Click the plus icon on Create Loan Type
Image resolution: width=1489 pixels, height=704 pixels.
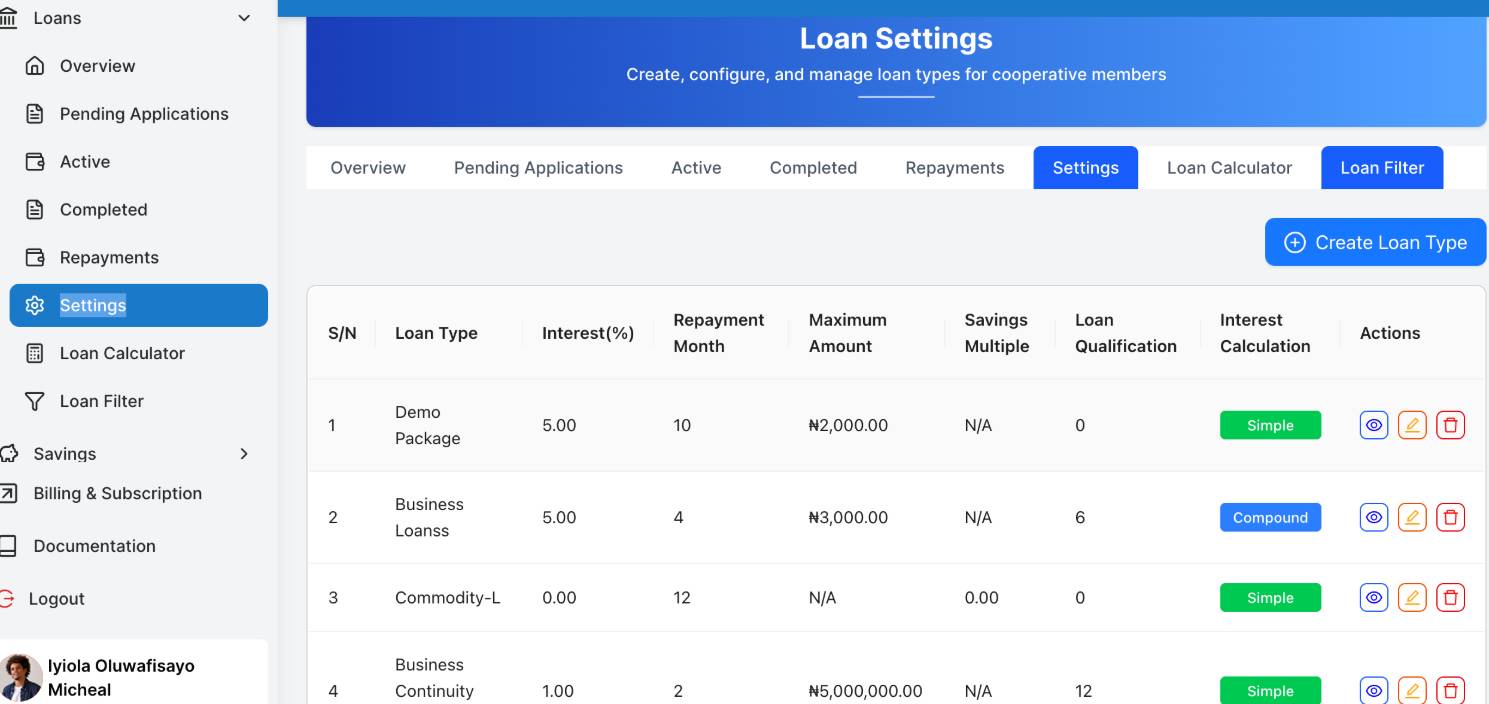pyautogui.click(x=1295, y=243)
